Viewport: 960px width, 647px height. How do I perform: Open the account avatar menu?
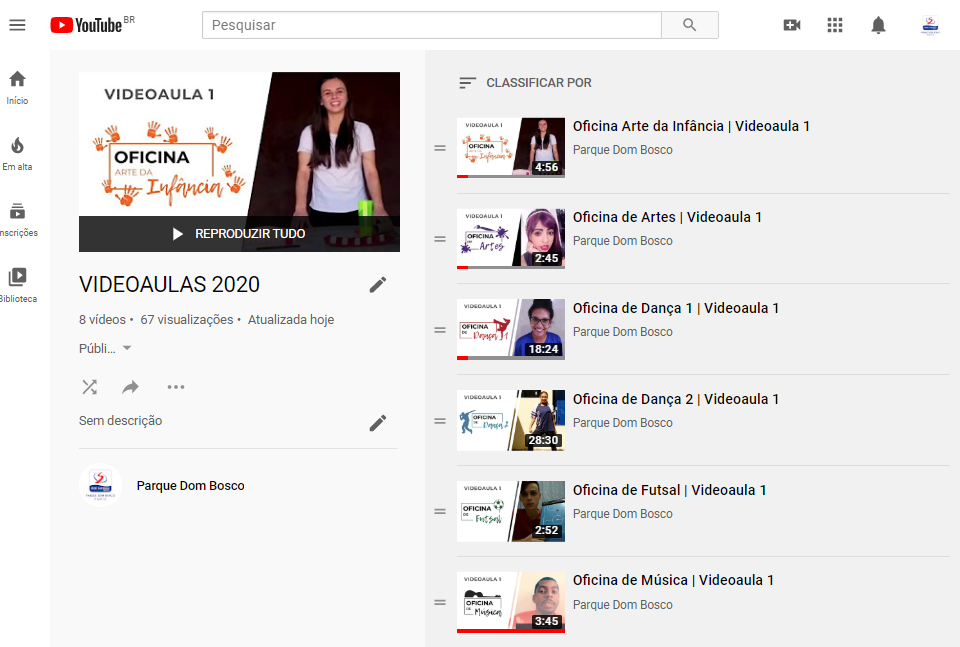930,25
